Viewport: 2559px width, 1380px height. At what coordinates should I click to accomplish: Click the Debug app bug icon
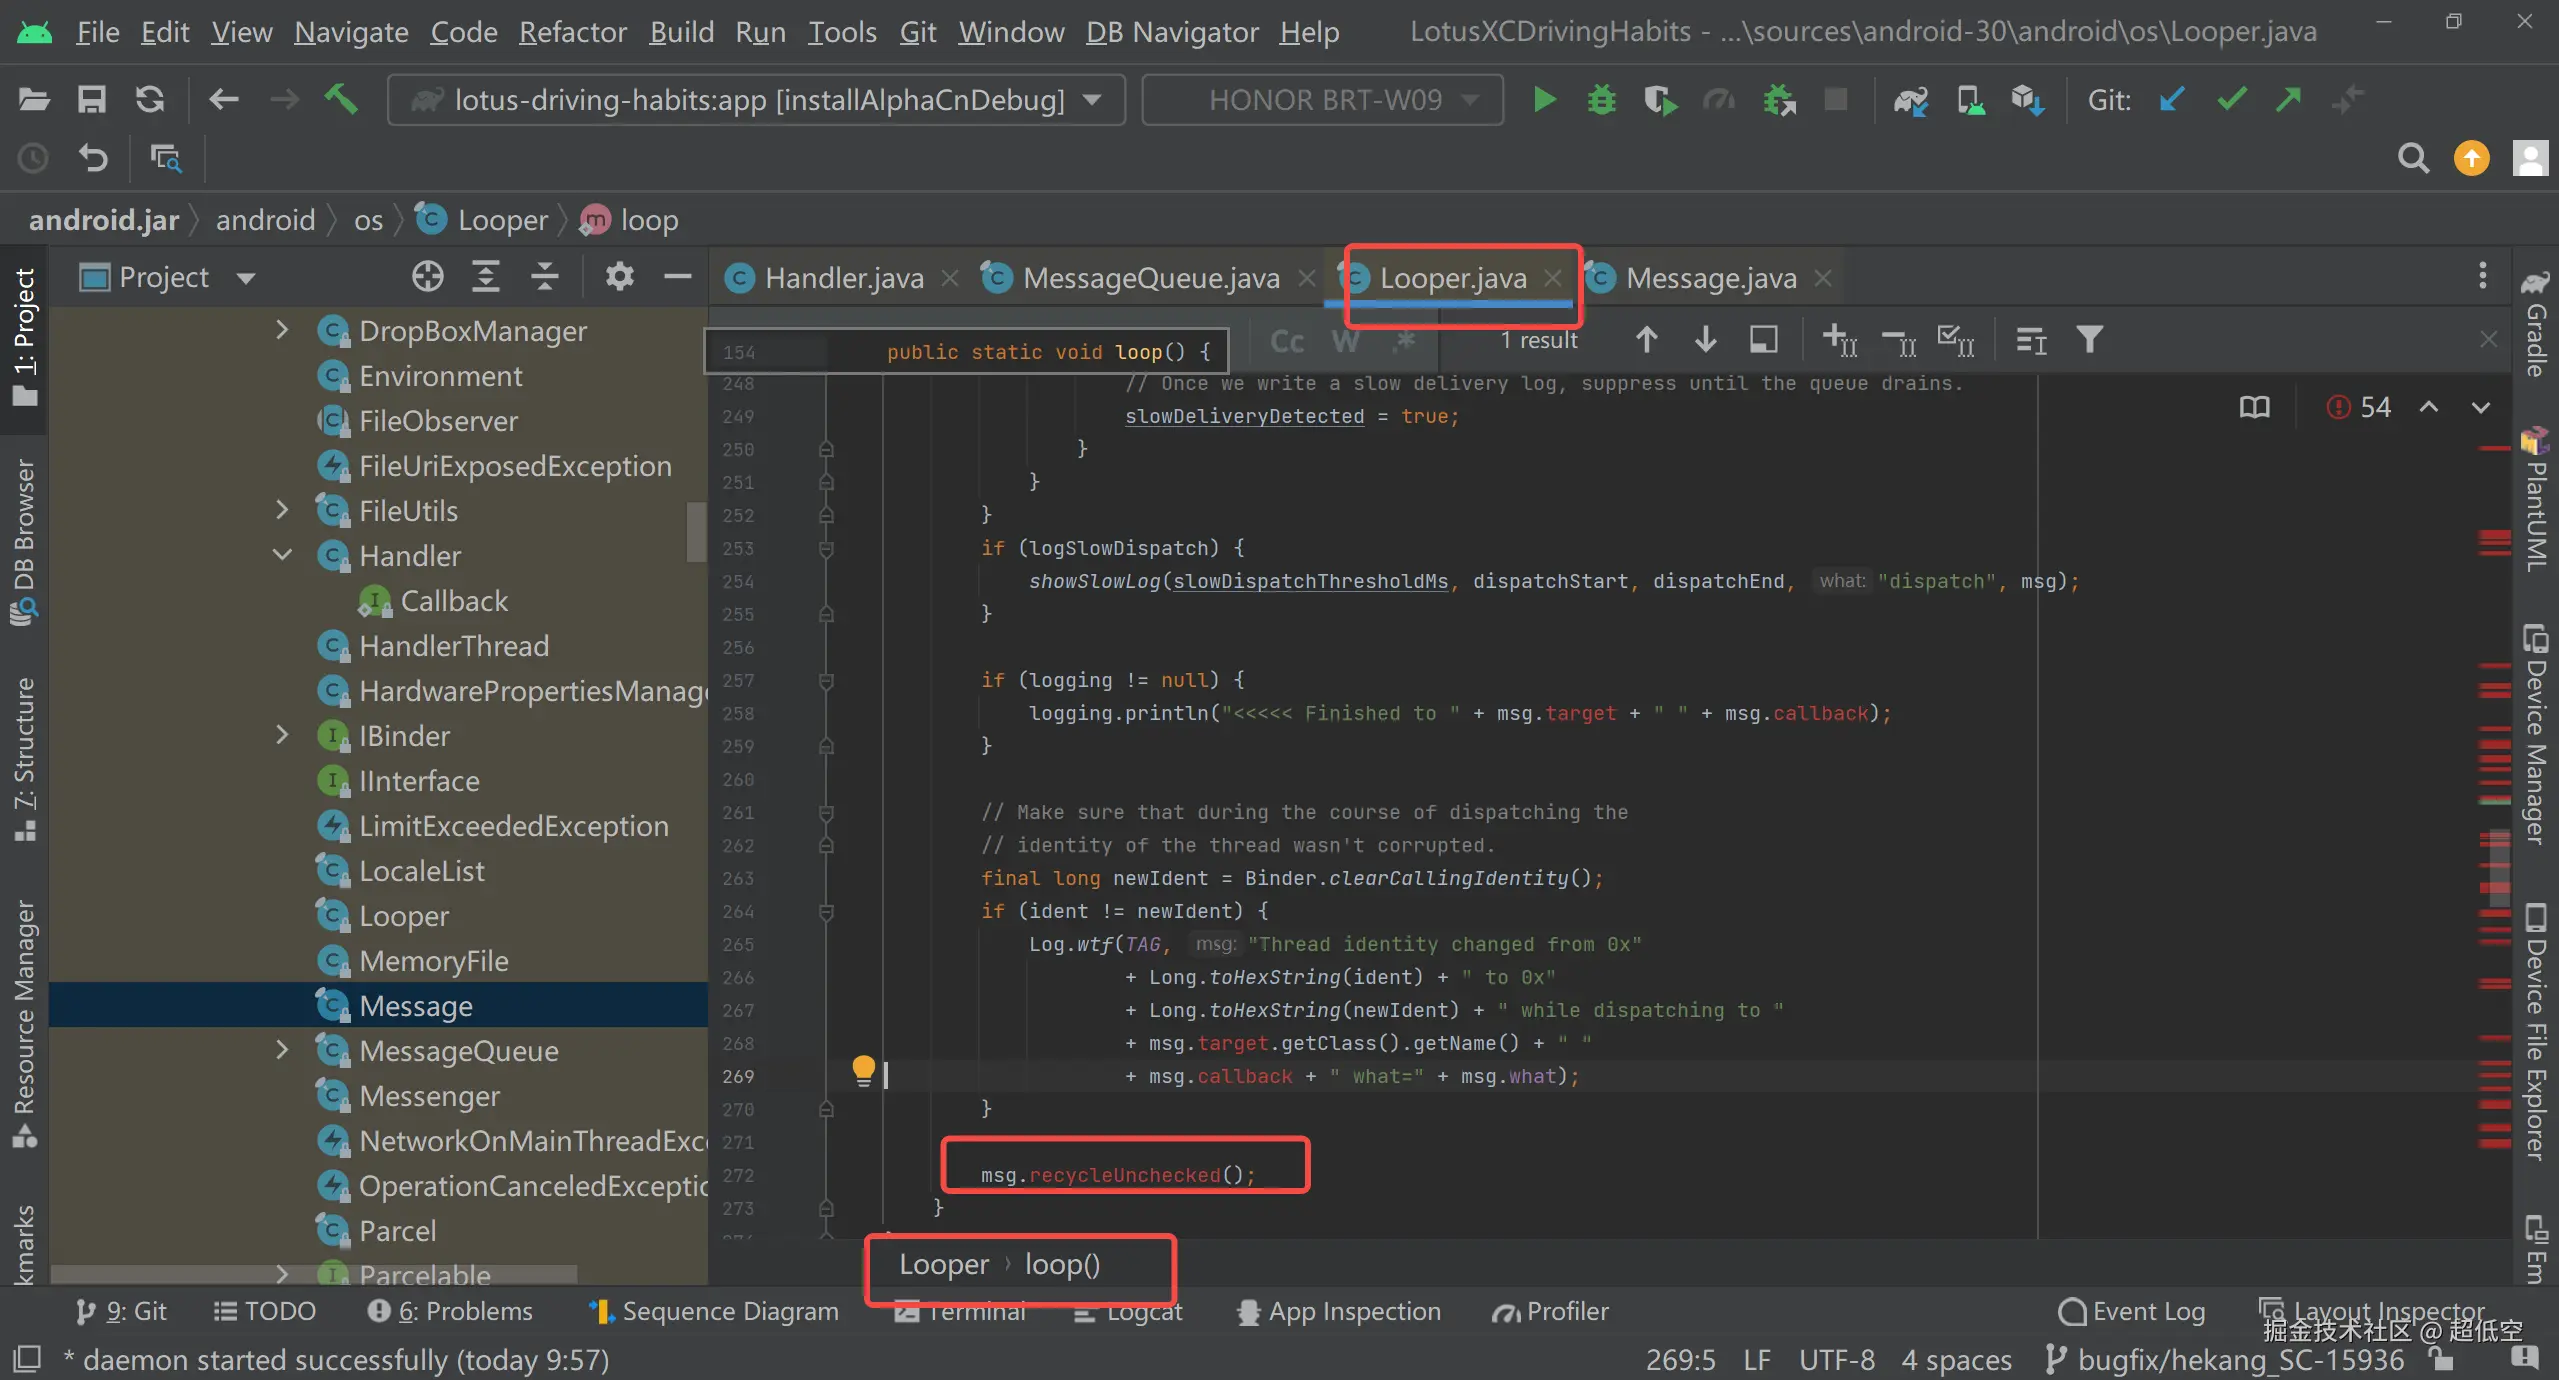[x=1601, y=99]
